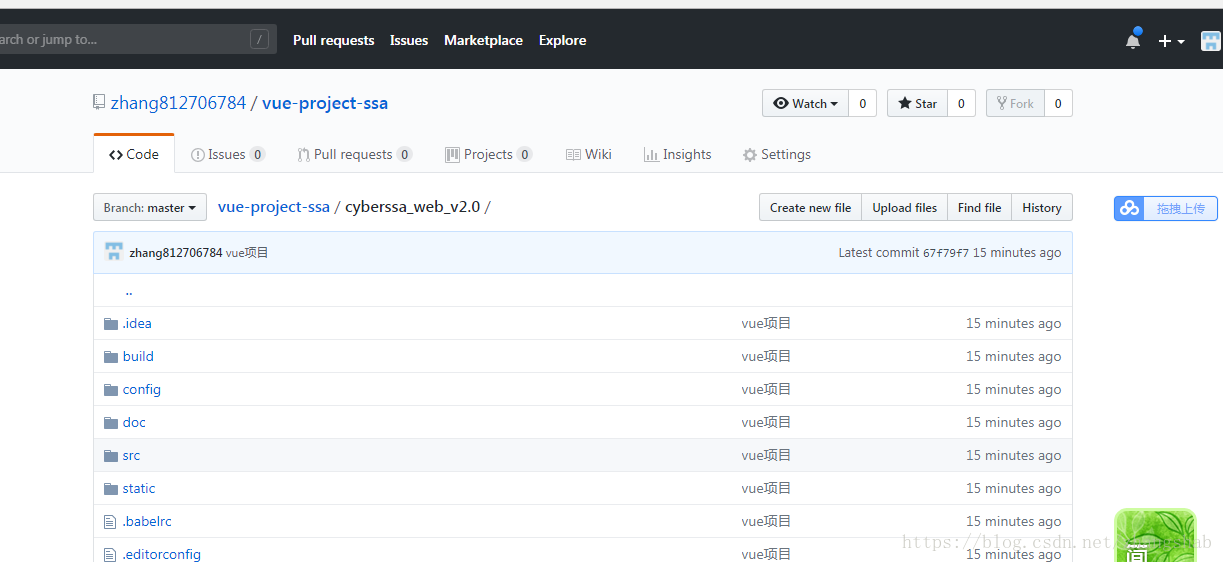The image size is (1223, 562).
Task: Go up to parent directory (..)
Action: pyautogui.click(x=129, y=291)
